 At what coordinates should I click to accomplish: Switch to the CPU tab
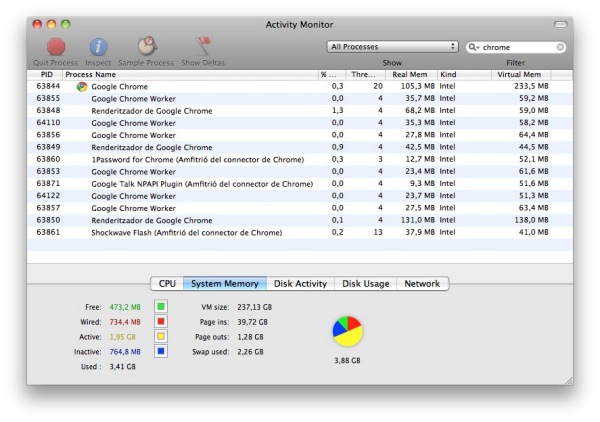point(167,284)
